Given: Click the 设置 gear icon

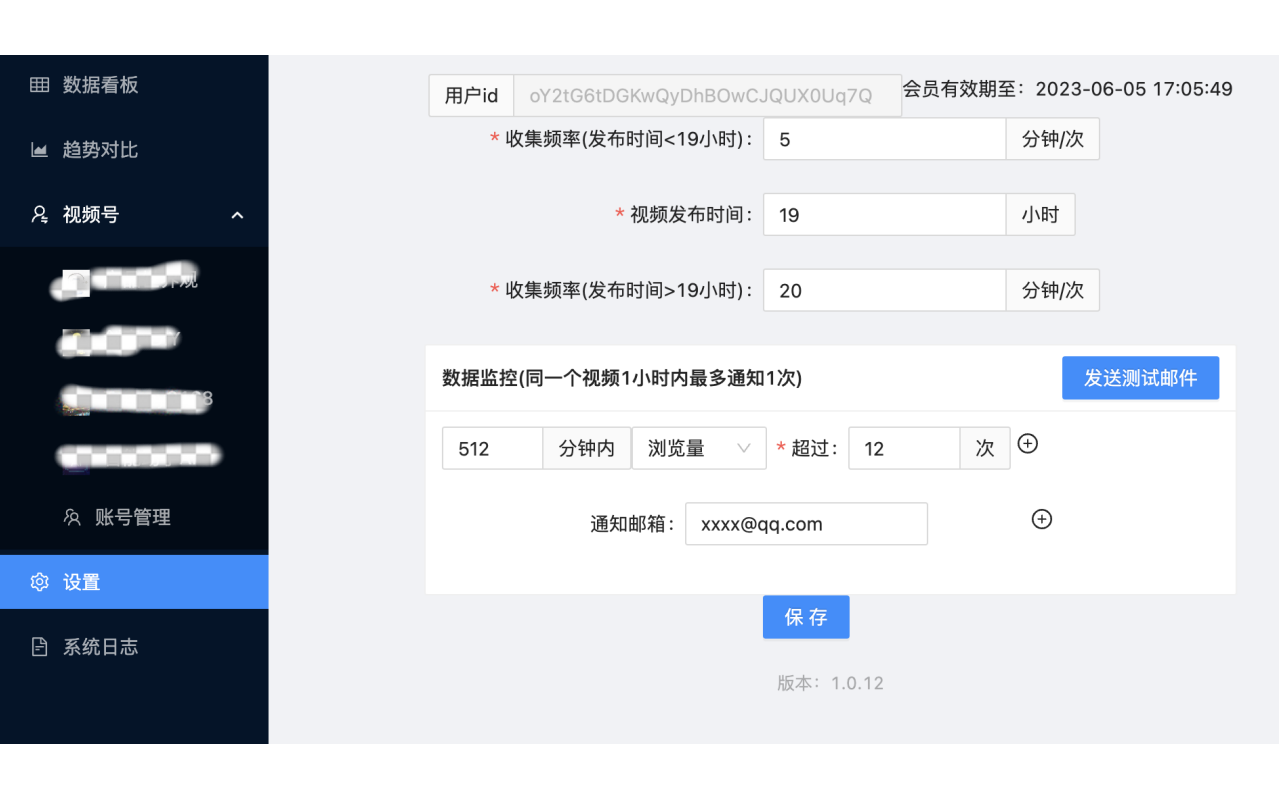Looking at the screenshot, I should click(40, 581).
